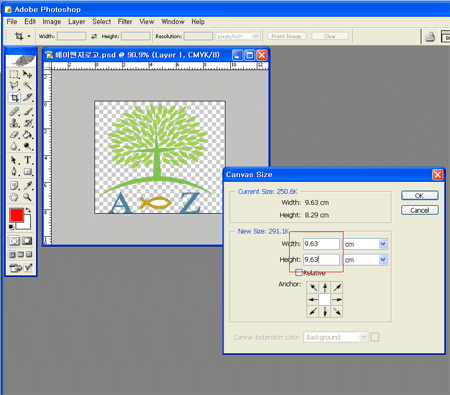Select the Slice tool
Screen dimensions: 450x395
28,98
